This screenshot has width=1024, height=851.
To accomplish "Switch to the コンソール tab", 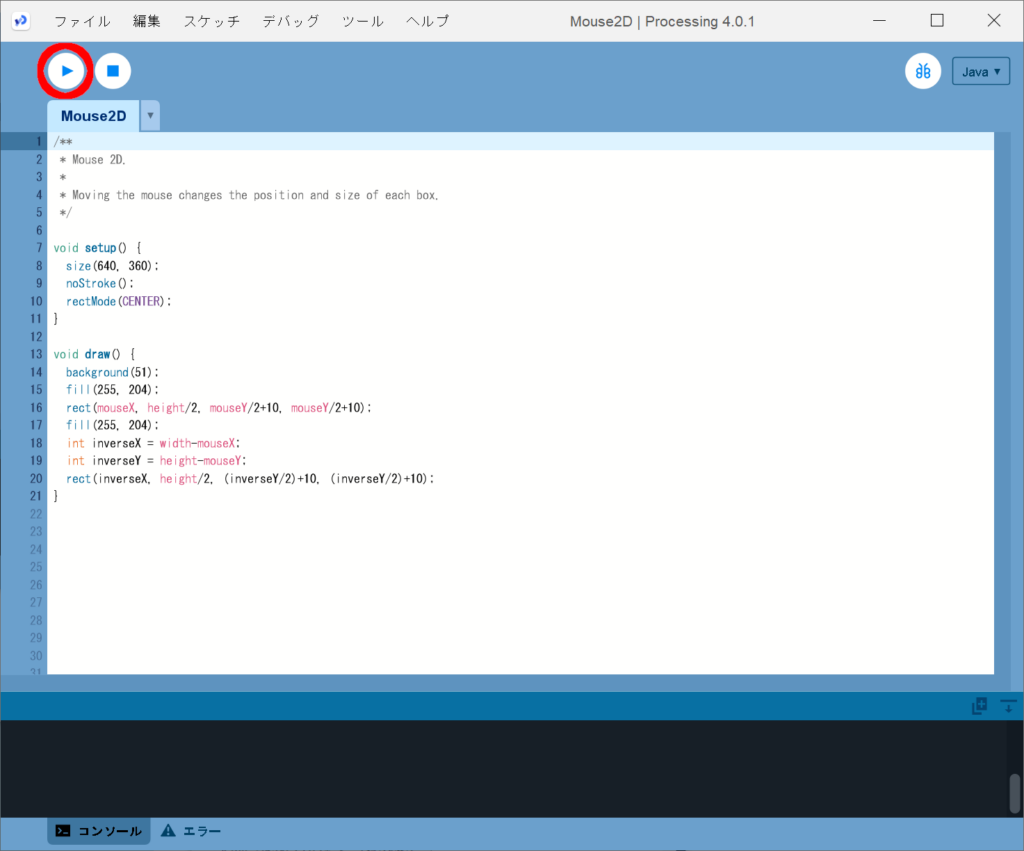I will 99,831.
